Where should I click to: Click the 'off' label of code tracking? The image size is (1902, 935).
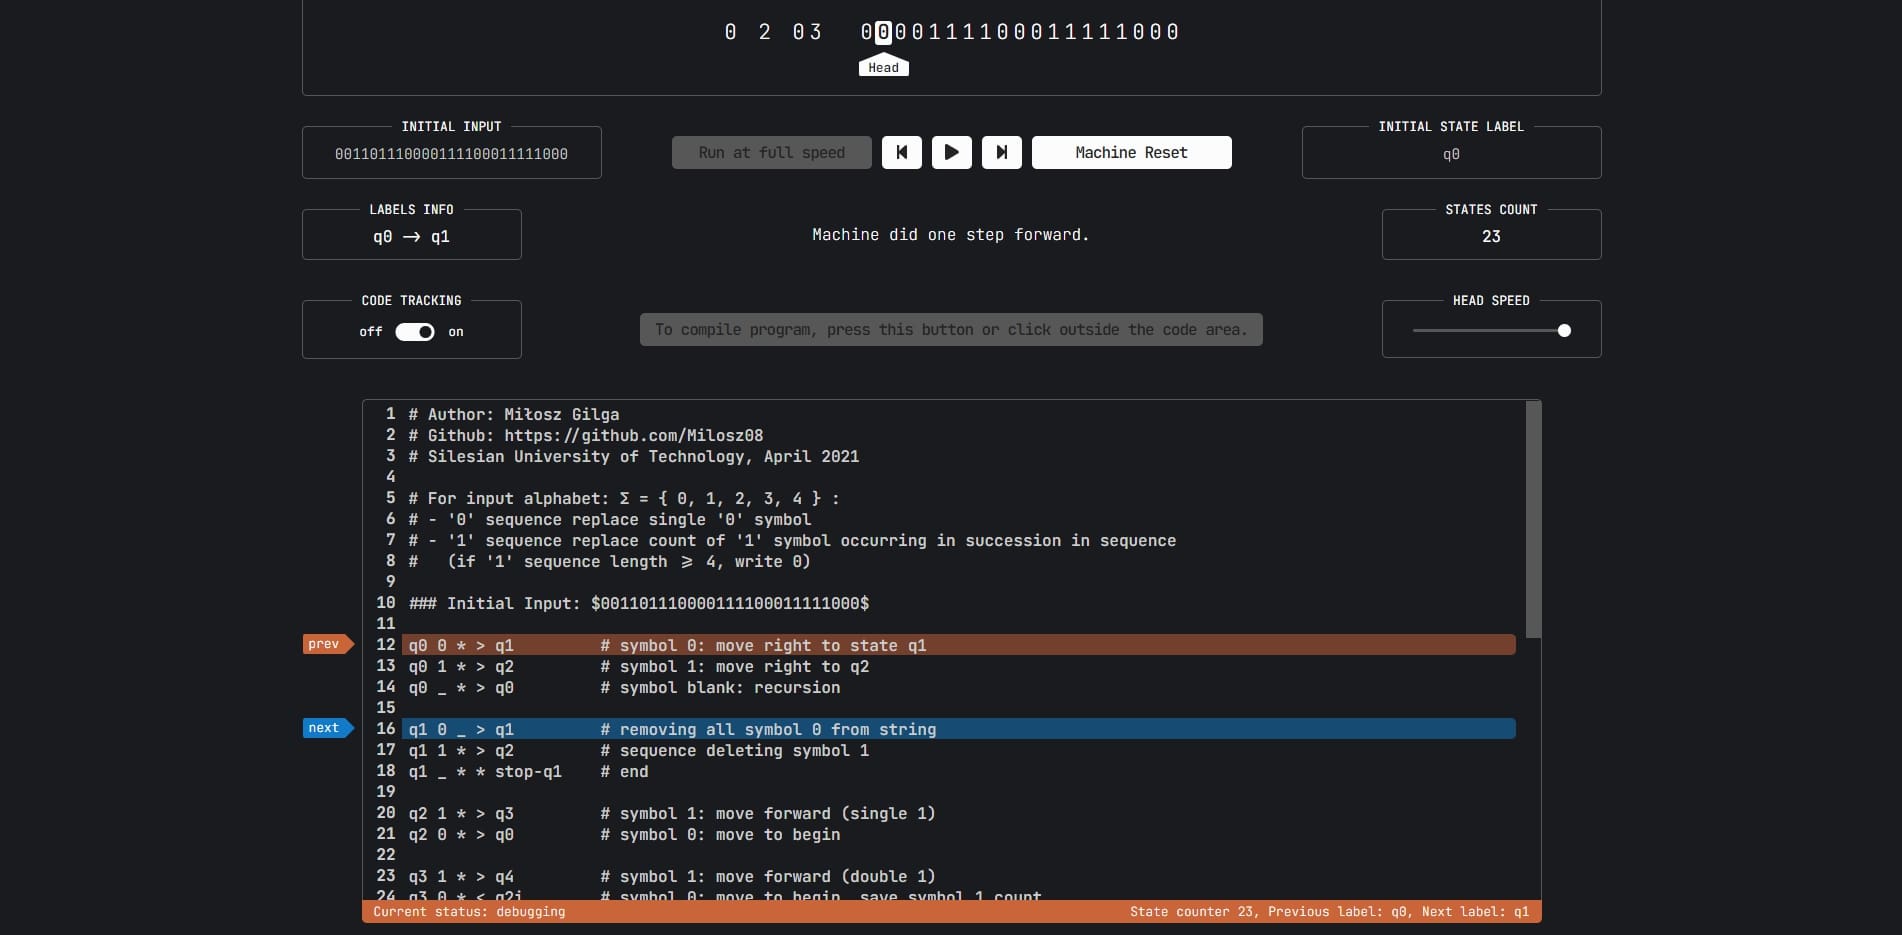point(371,332)
